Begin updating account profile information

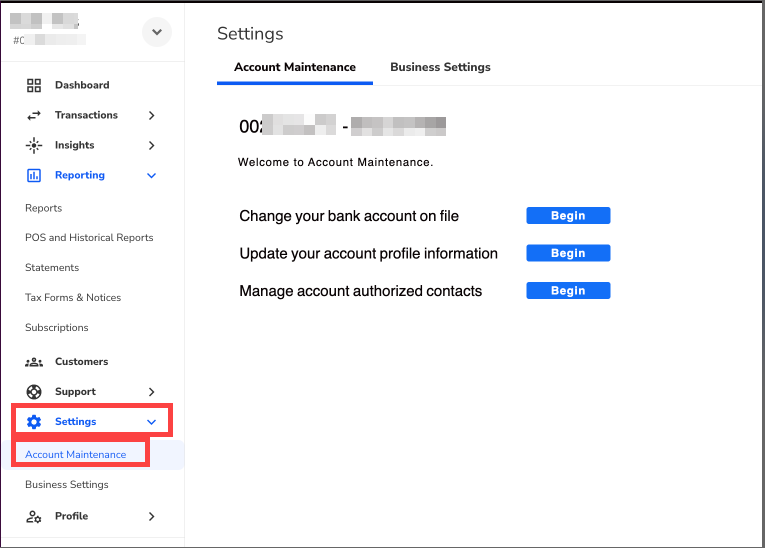(x=568, y=254)
